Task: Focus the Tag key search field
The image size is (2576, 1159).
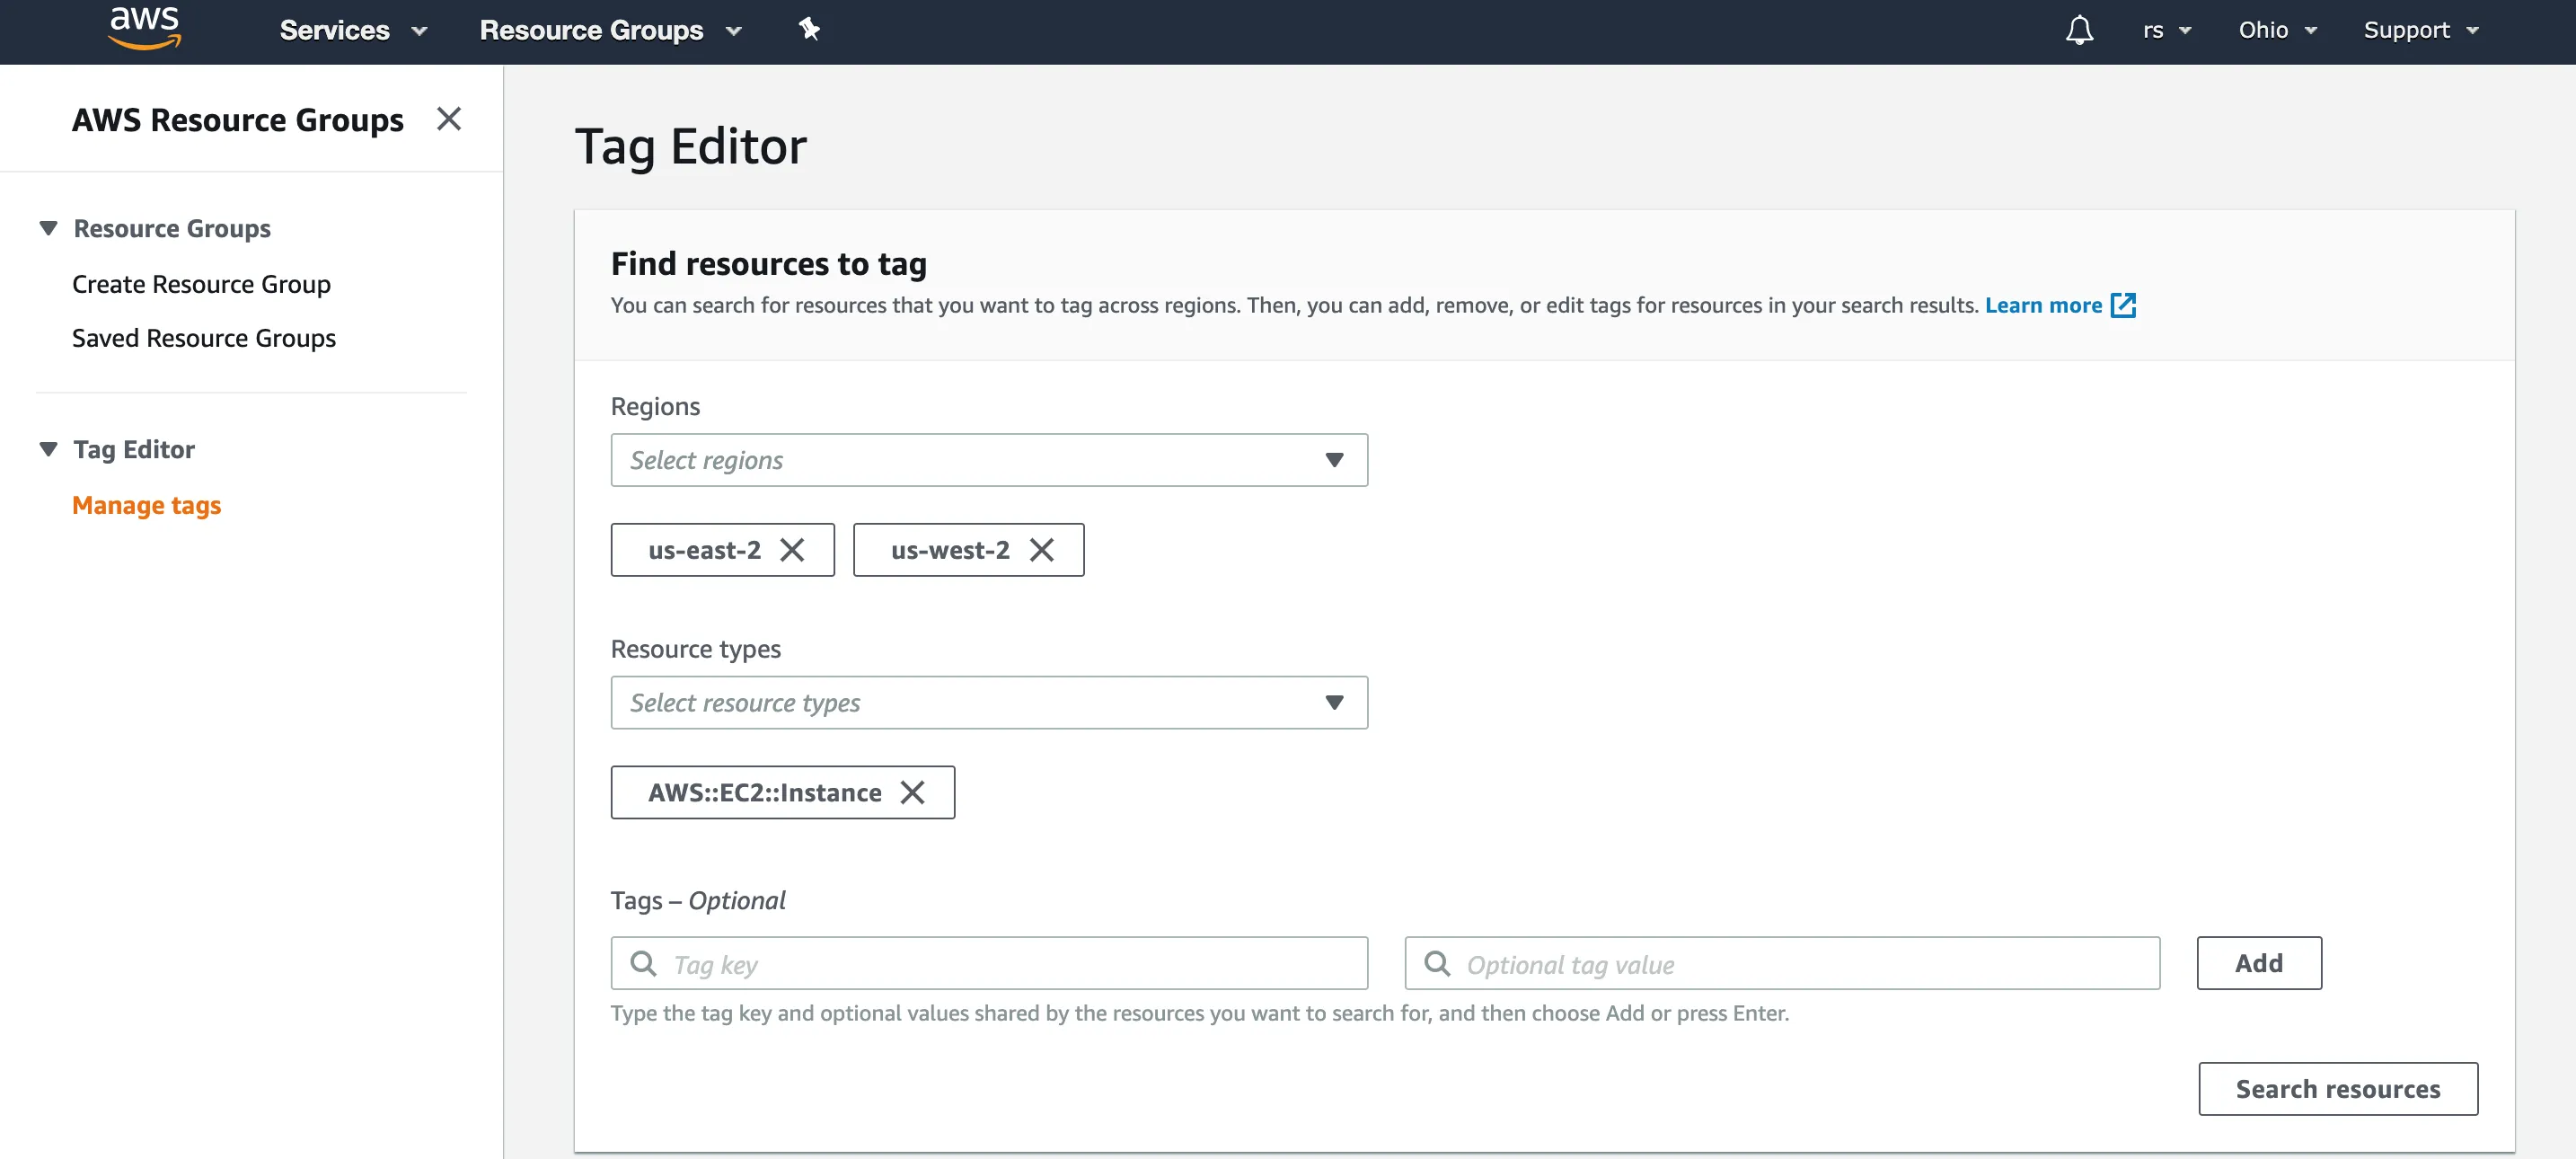Action: (1010, 964)
